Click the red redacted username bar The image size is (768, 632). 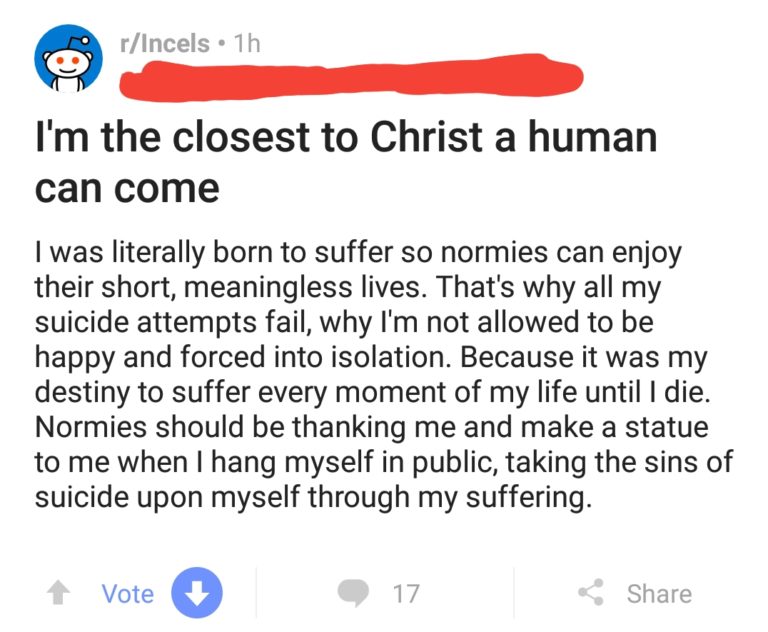(352, 77)
